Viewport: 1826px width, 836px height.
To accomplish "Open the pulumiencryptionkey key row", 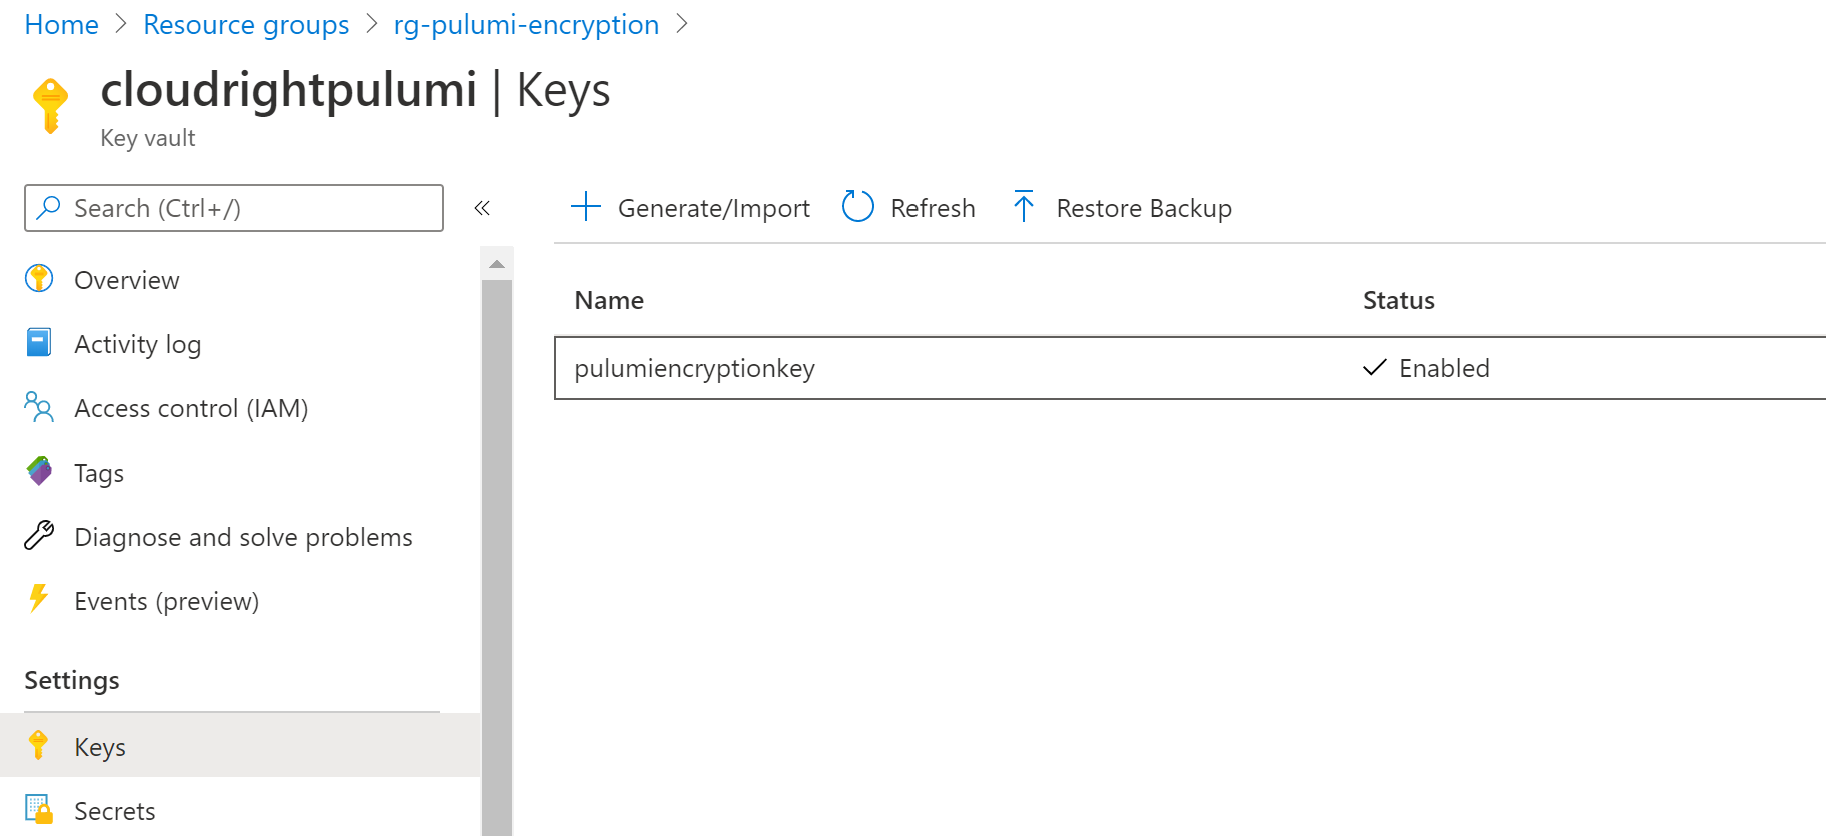I will [1190, 368].
